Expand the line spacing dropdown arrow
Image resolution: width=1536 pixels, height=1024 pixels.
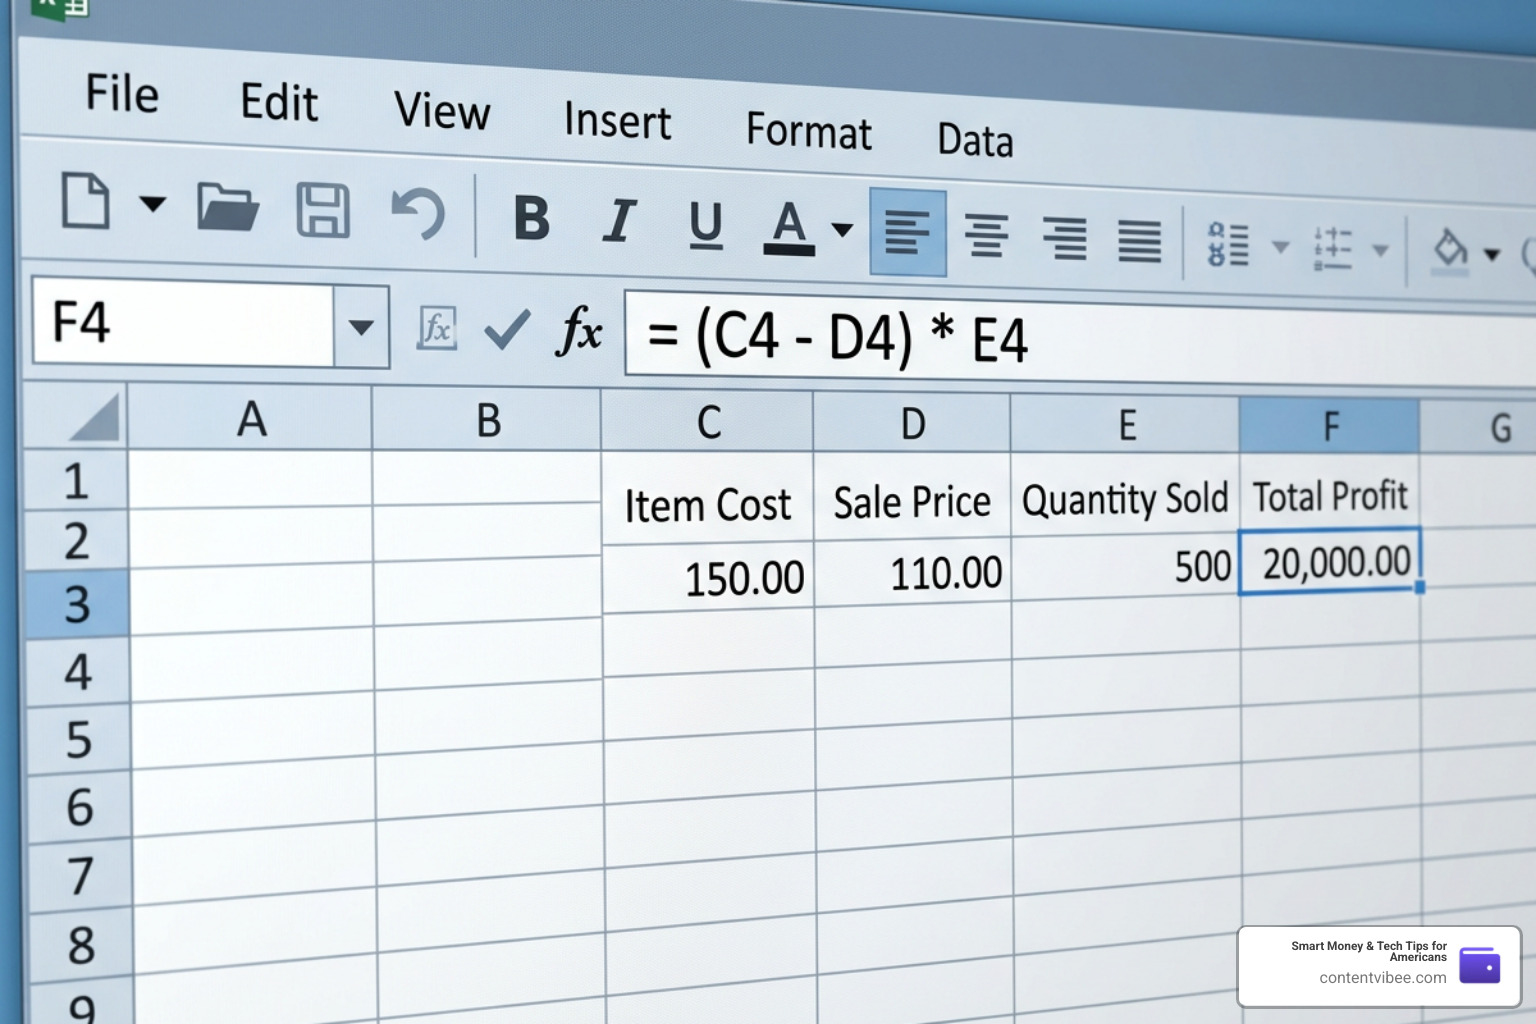point(1381,250)
